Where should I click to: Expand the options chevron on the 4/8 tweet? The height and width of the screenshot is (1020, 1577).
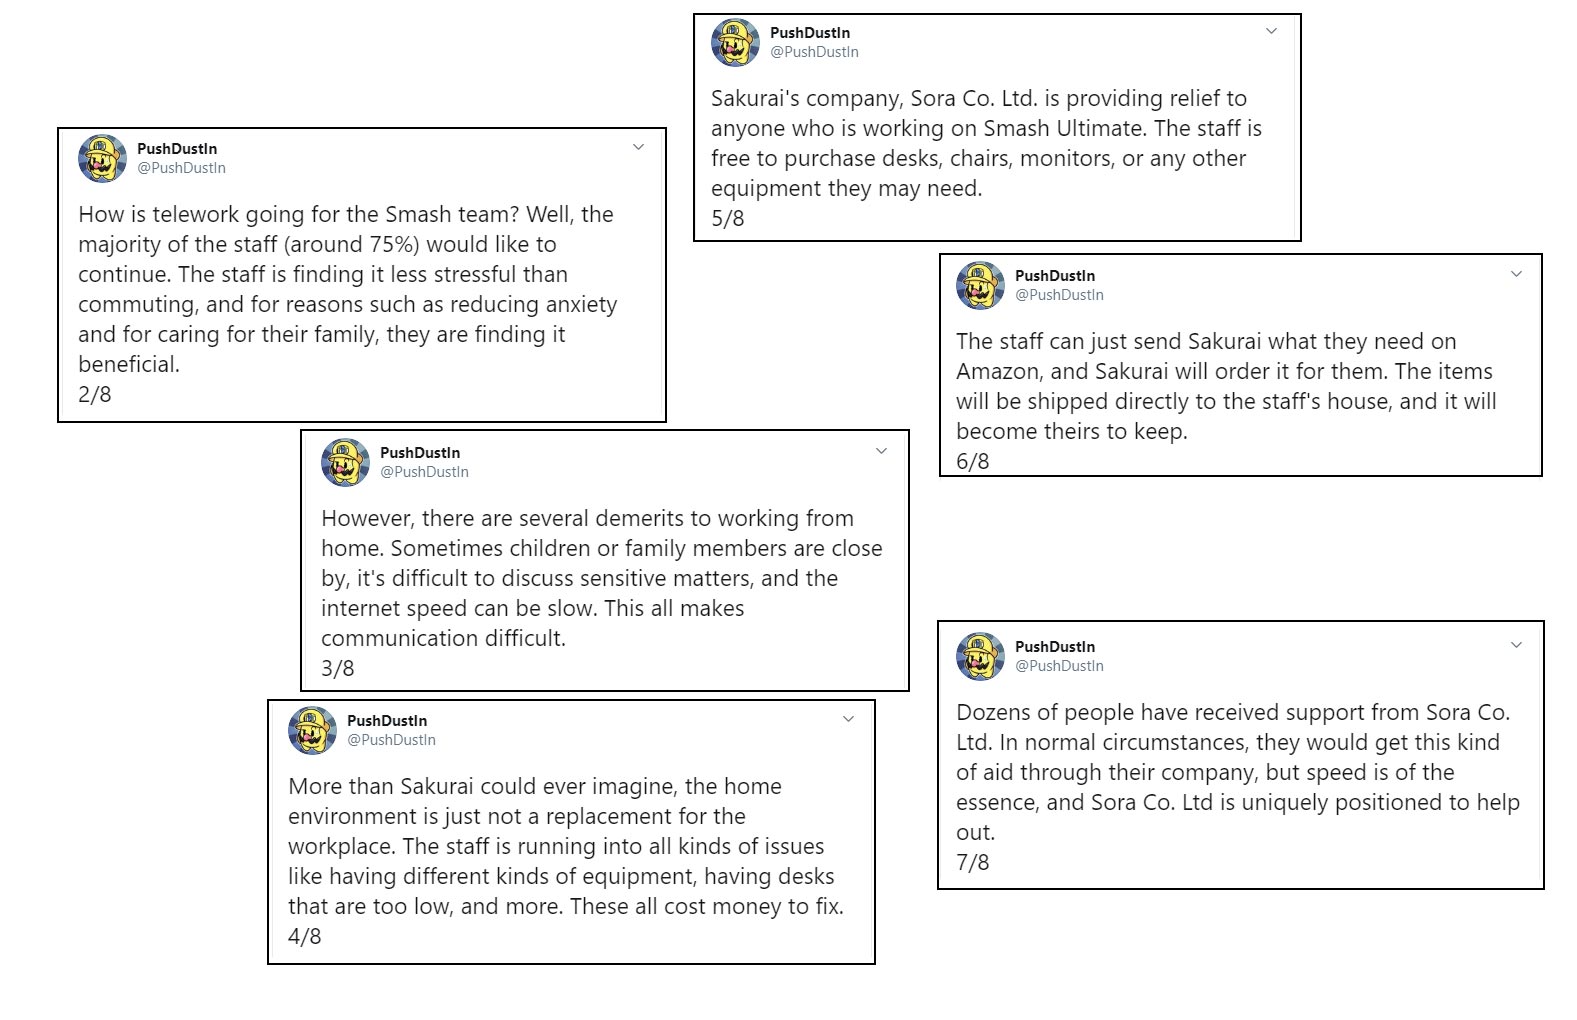(x=848, y=719)
